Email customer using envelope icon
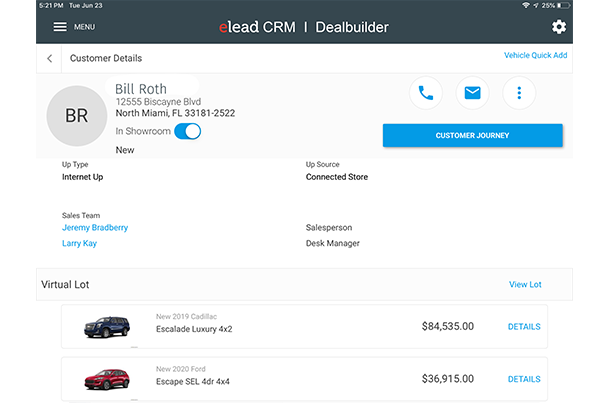 click(x=473, y=93)
